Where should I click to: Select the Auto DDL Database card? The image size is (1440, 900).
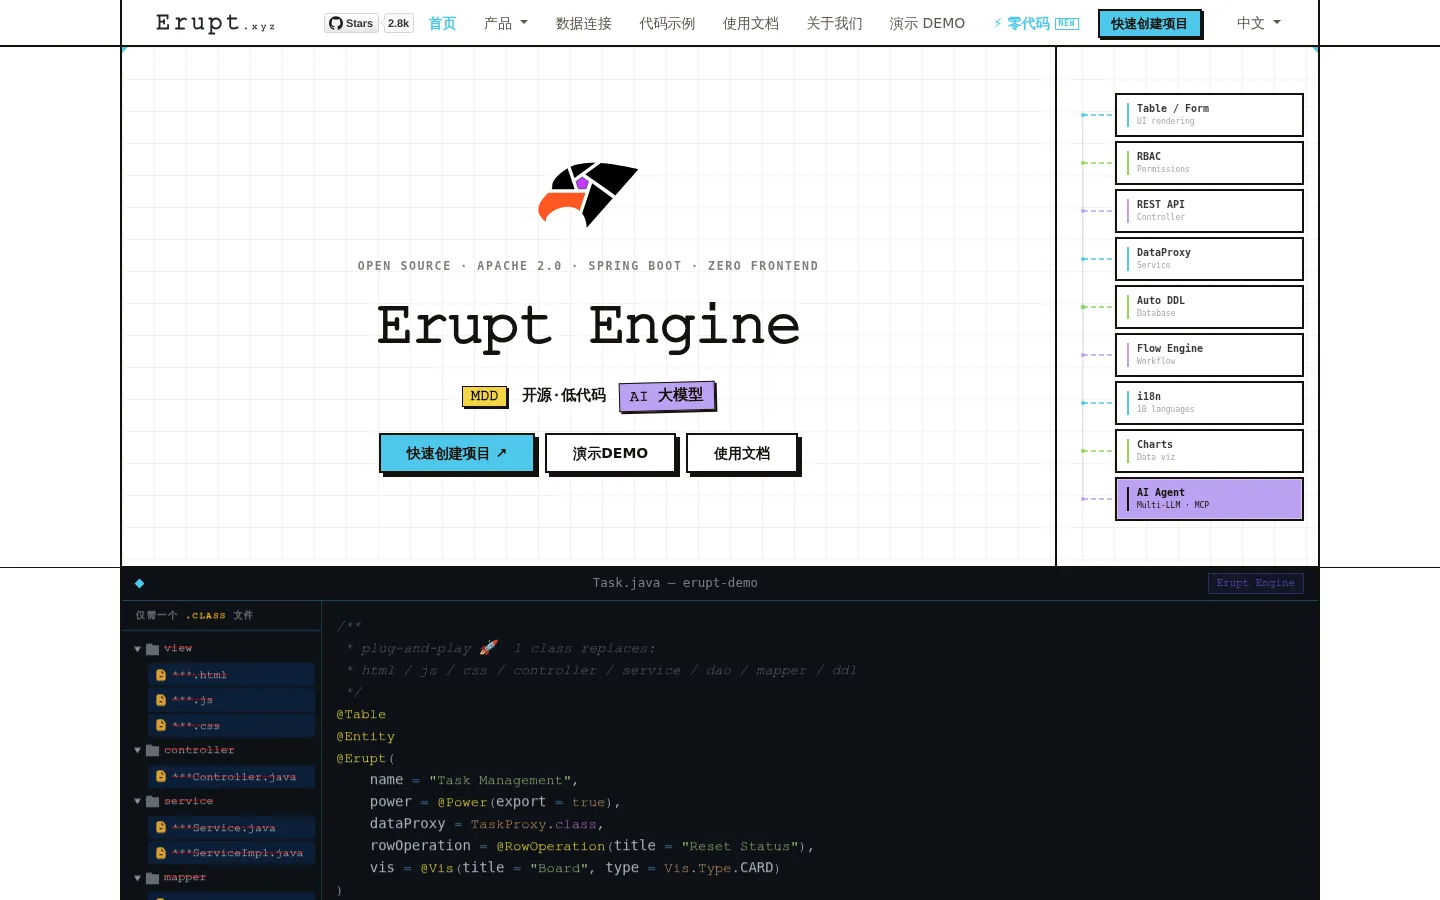1209,307
